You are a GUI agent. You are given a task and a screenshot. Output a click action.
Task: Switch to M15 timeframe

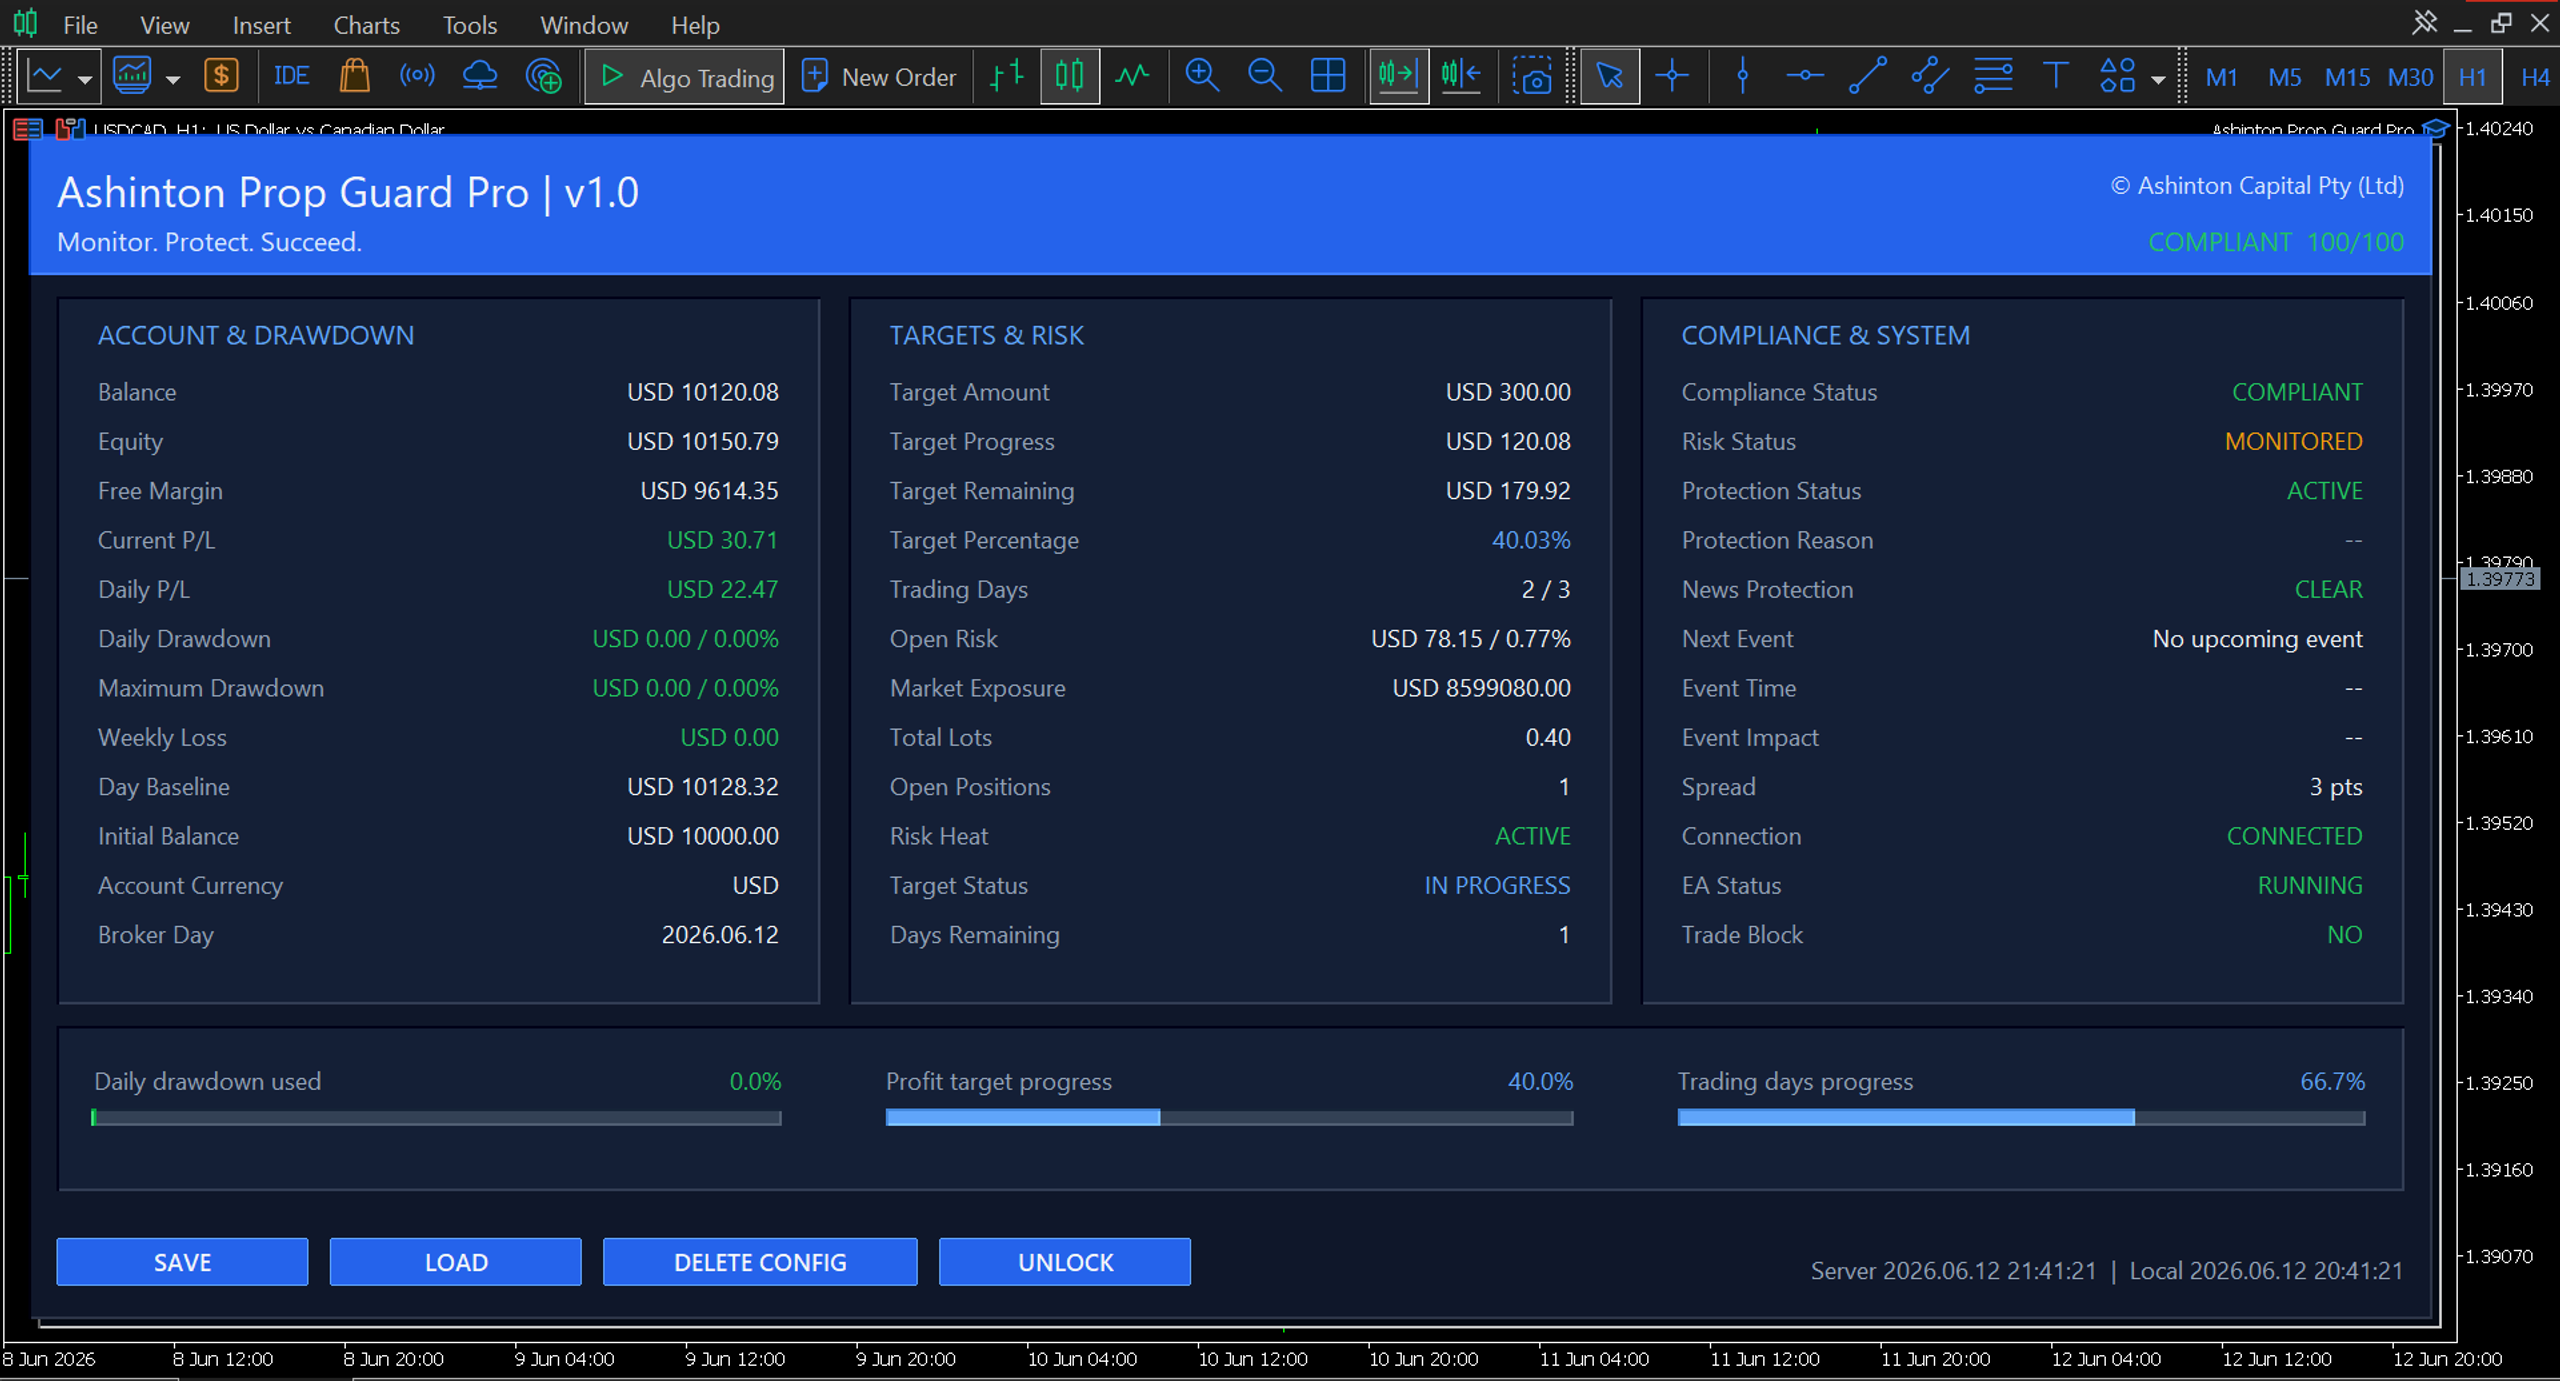(2347, 77)
